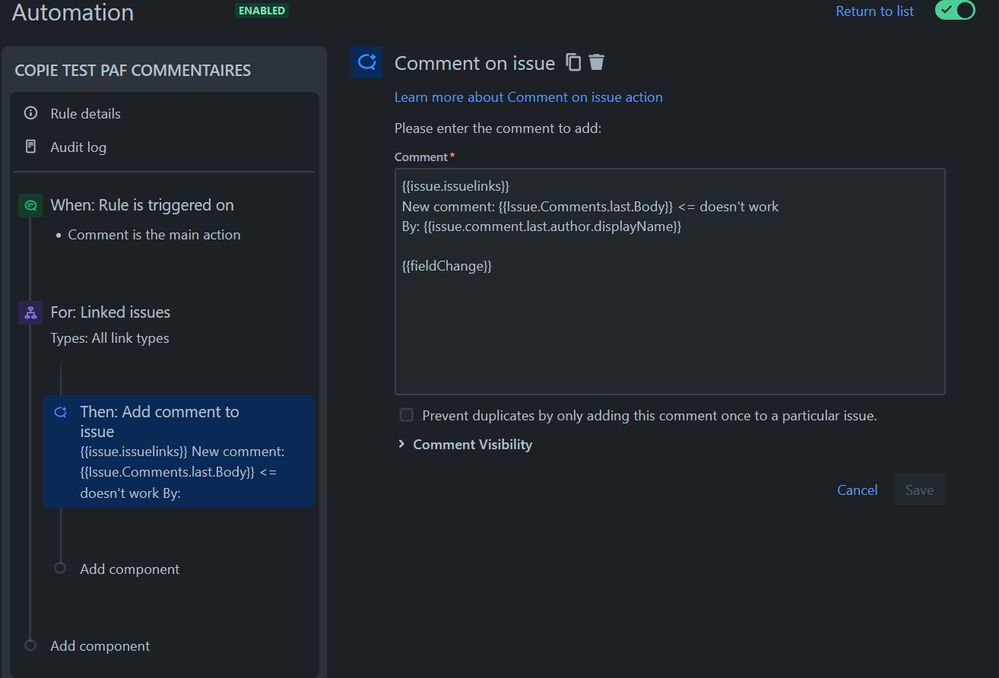The width and height of the screenshot is (999, 678).
Task: Click the duplicate component copy icon
Action: tap(573, 62)
